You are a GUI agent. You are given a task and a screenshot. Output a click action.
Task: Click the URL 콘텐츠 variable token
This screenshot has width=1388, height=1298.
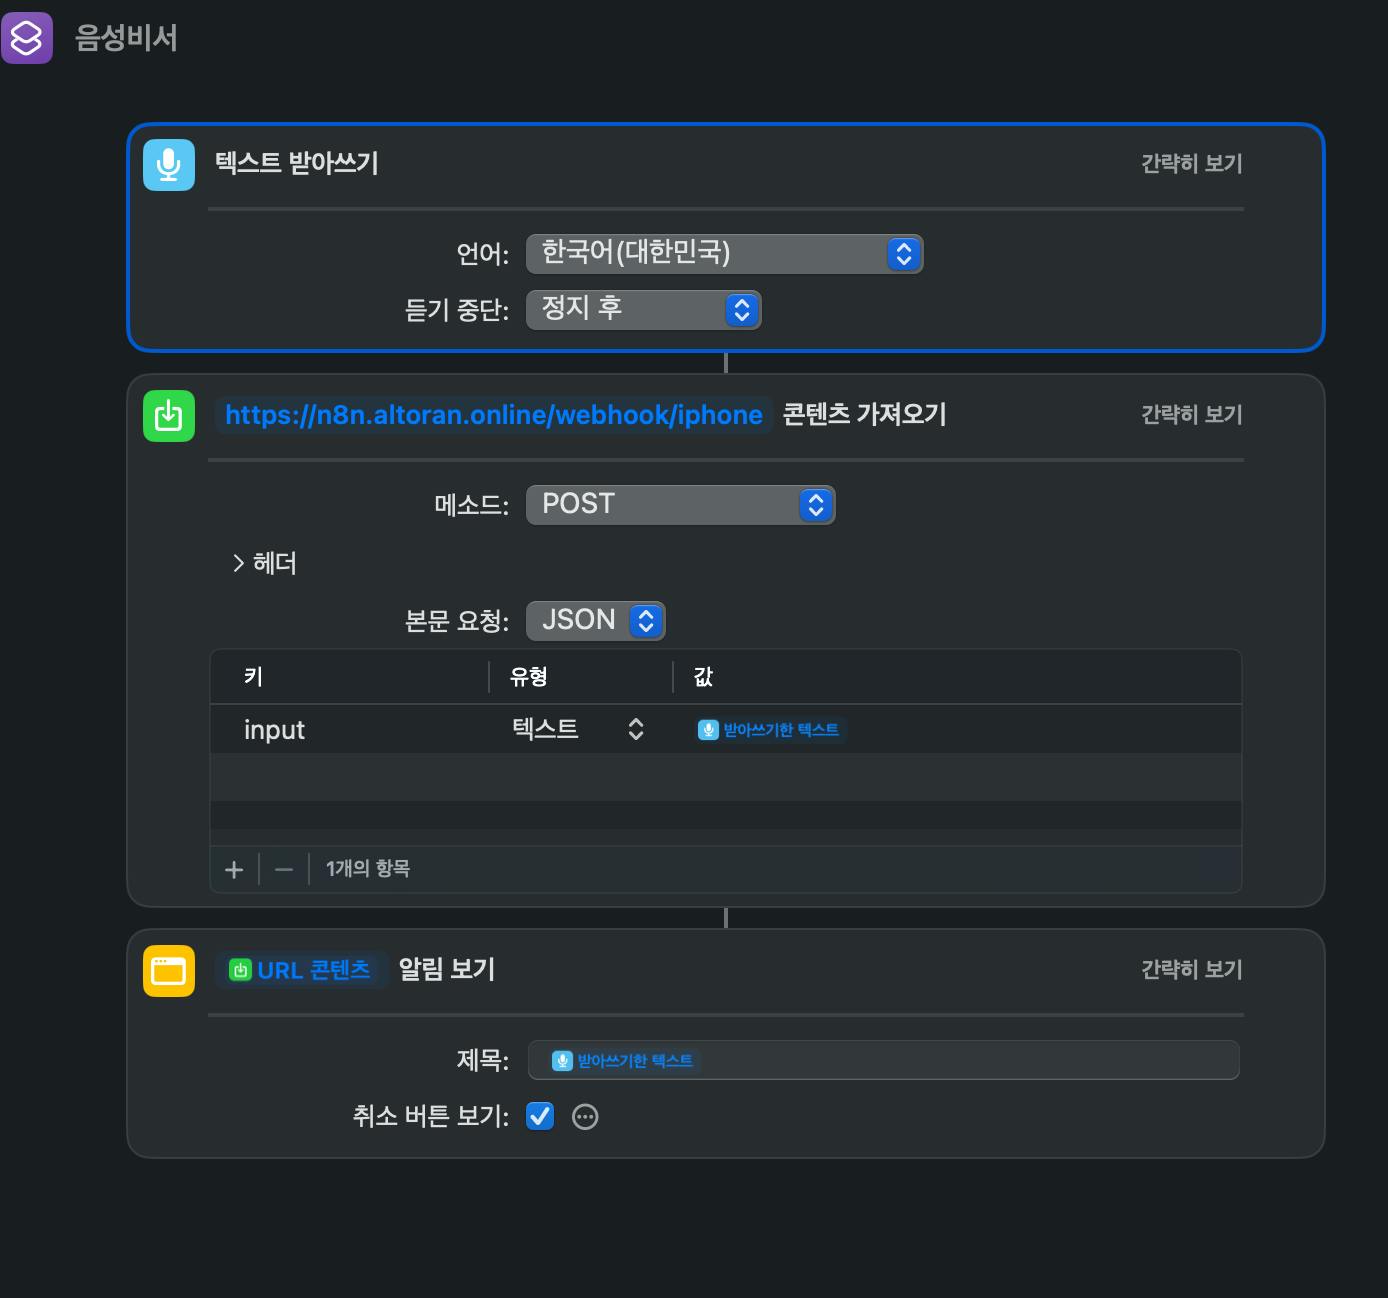click(x=301, y=970)
